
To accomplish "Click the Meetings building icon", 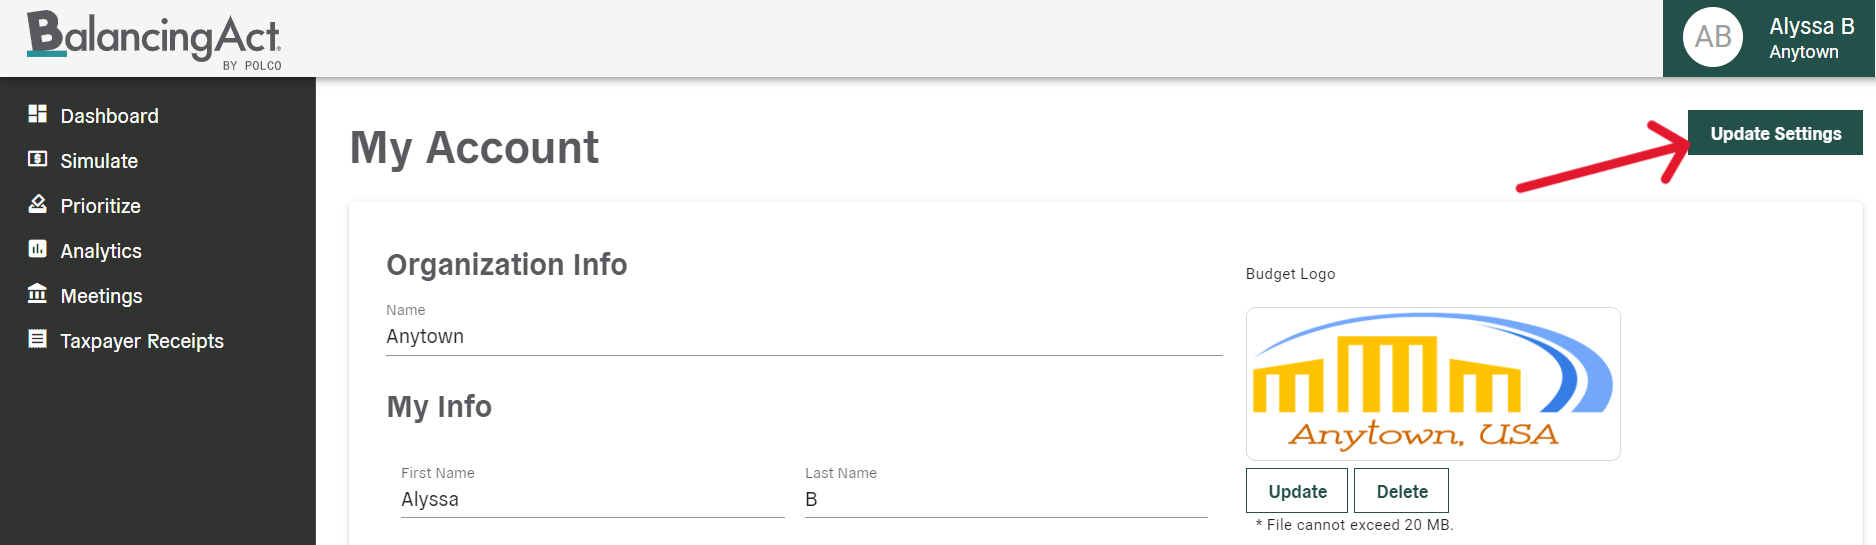I will tap(38, 294).
